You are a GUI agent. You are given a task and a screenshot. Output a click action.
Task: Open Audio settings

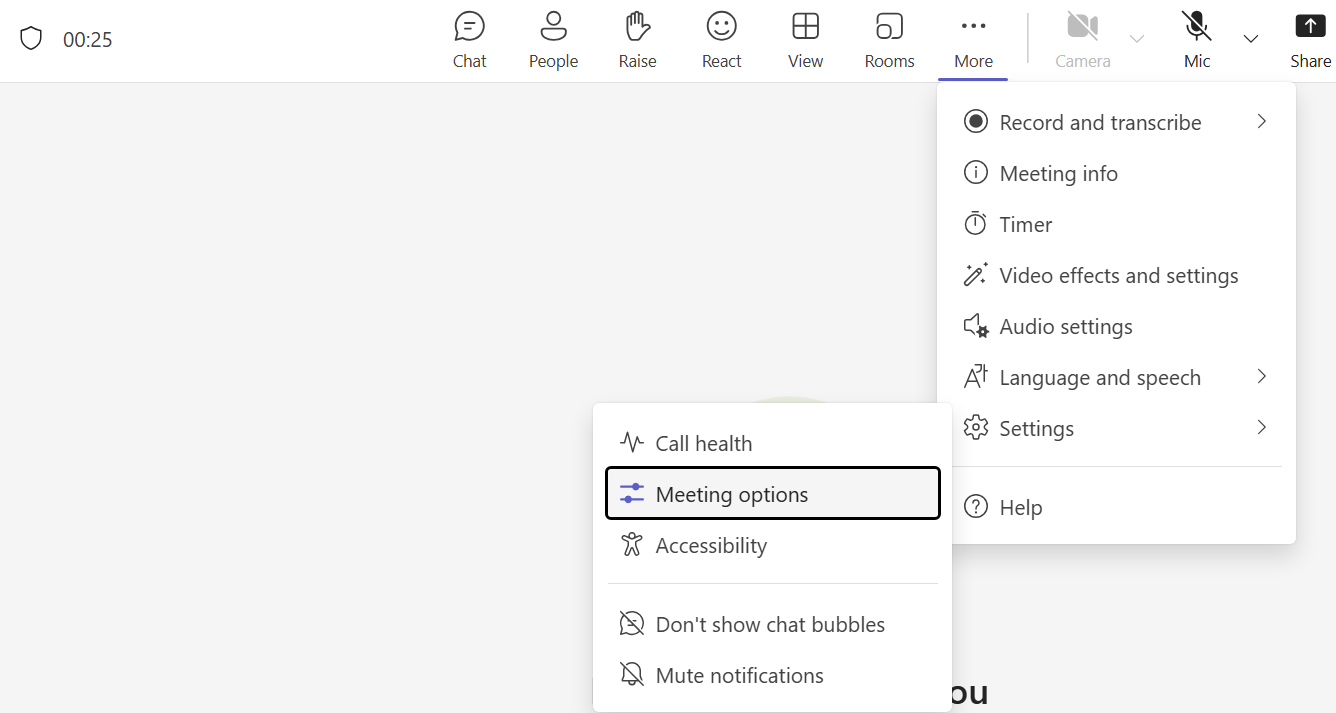(1116, 326)
